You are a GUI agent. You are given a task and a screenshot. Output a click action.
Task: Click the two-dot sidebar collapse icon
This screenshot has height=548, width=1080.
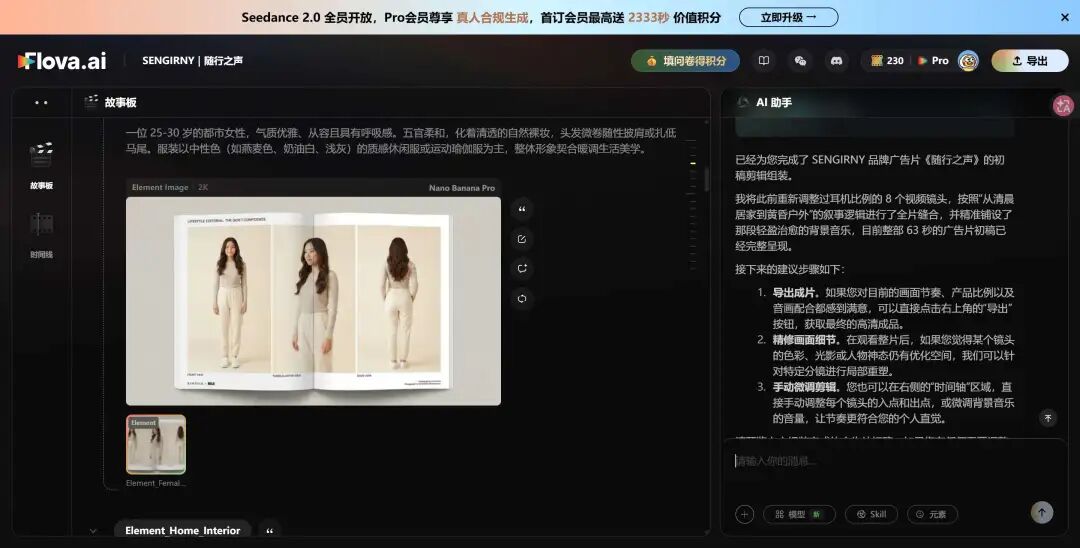(x=41, y=103)
